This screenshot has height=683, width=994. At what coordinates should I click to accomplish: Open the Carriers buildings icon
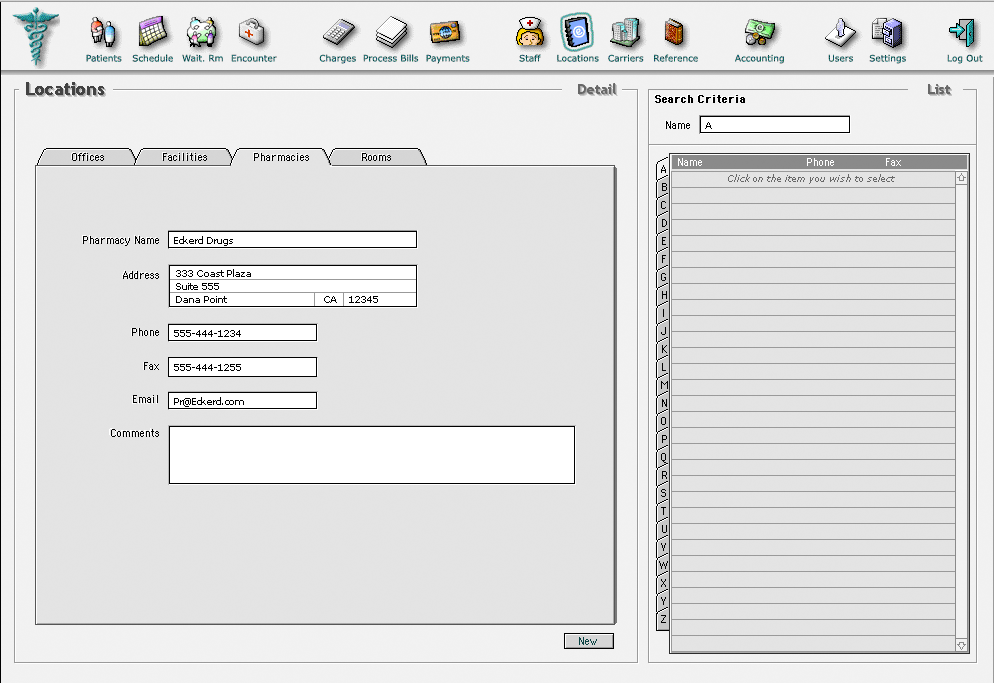point(625,32)
